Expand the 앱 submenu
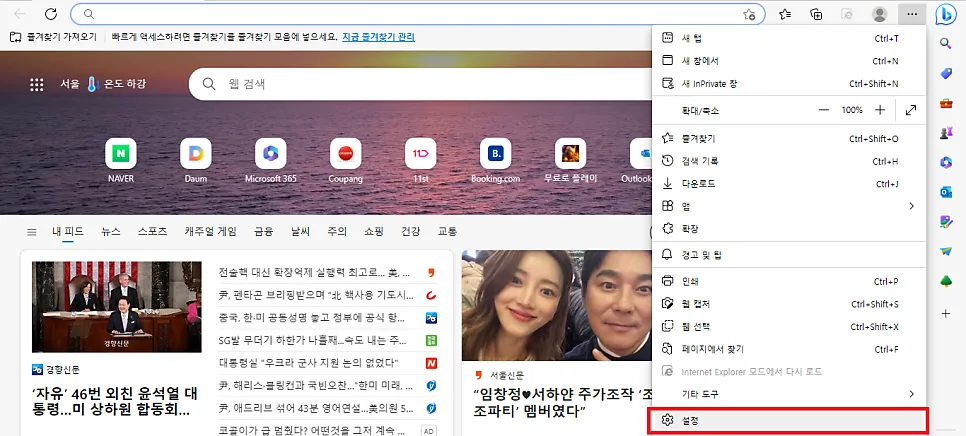966x436 pixels. tap(789, 206)
